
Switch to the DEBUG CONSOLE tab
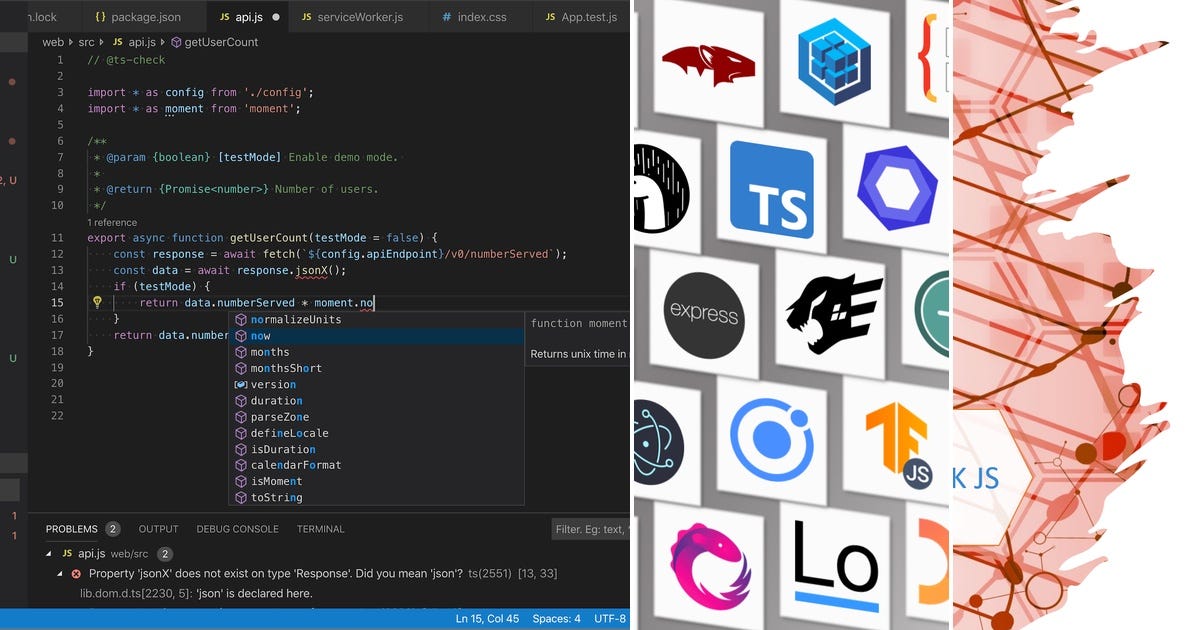click(237, 528)
